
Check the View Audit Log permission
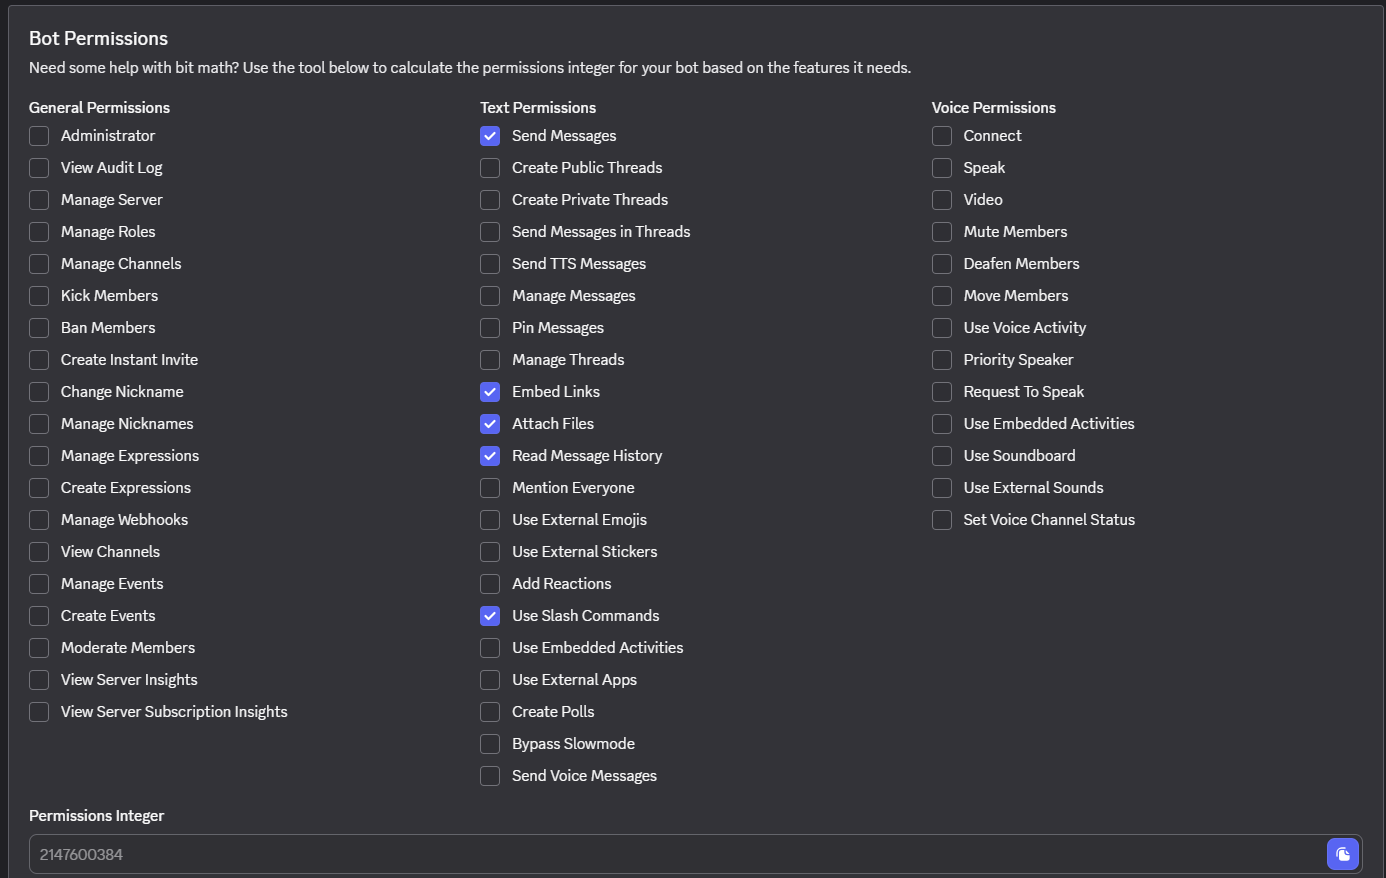(x=39, y=168)
